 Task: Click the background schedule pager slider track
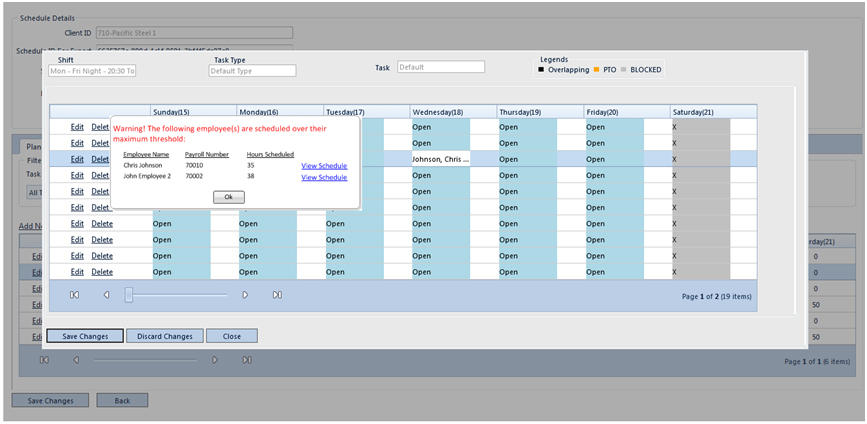pos(145,360)
